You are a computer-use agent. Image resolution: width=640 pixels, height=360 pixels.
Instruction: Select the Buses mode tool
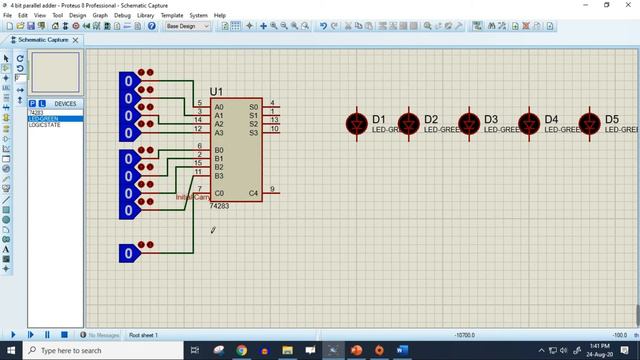(x=6, y=108)
